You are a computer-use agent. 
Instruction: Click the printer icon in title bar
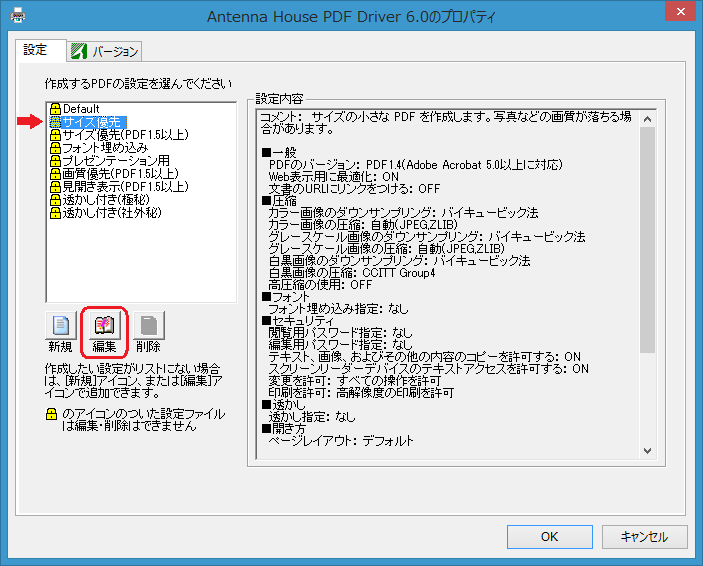(18, 16)
